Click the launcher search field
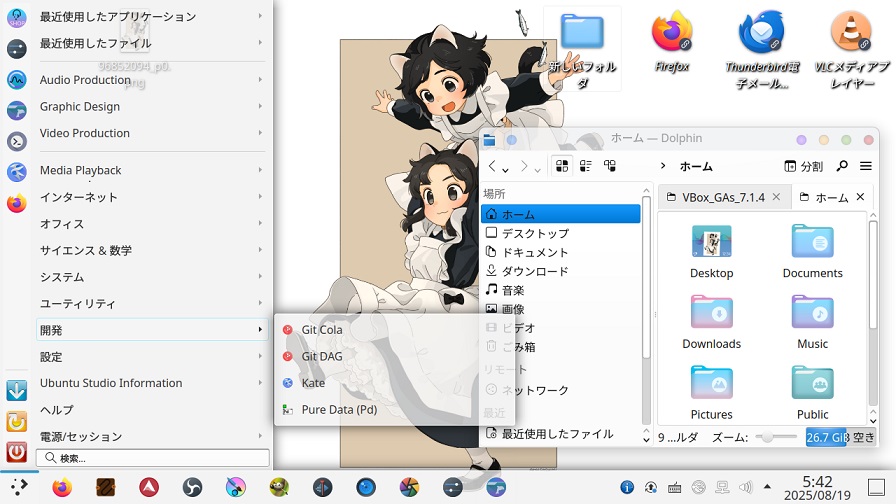 (153, 458)
